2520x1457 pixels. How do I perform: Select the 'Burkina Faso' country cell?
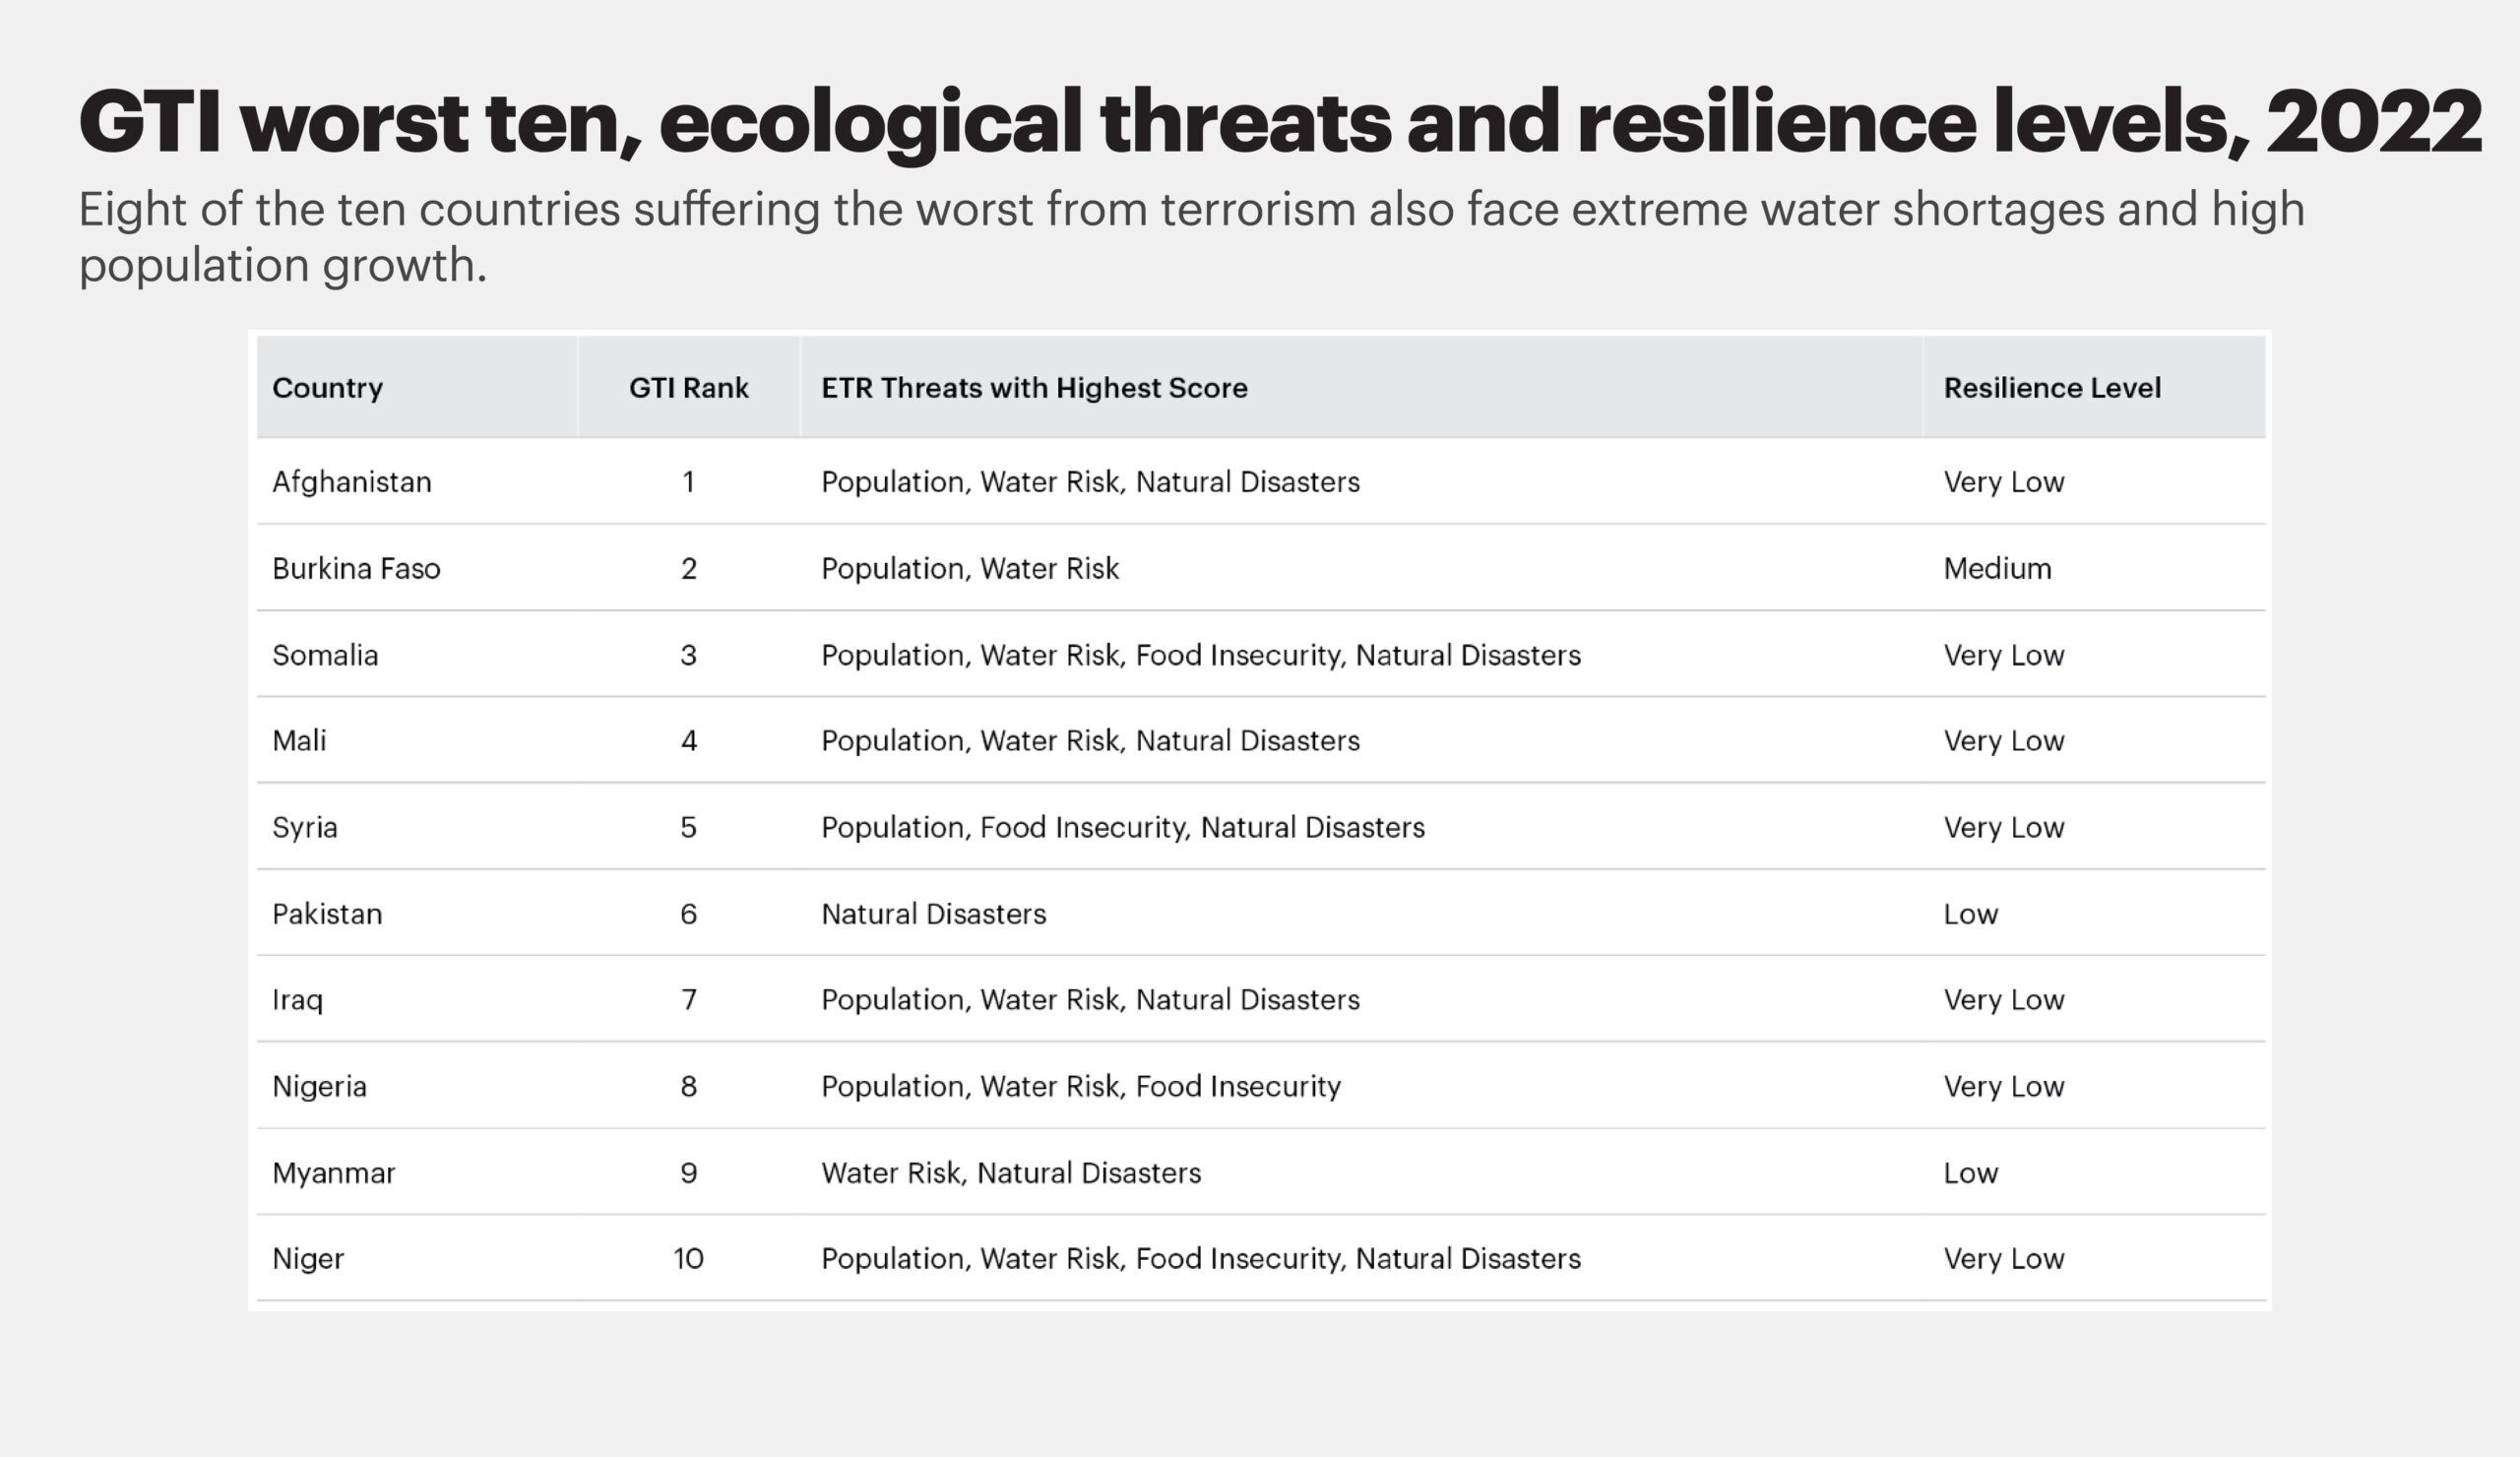tap(356, 568)
